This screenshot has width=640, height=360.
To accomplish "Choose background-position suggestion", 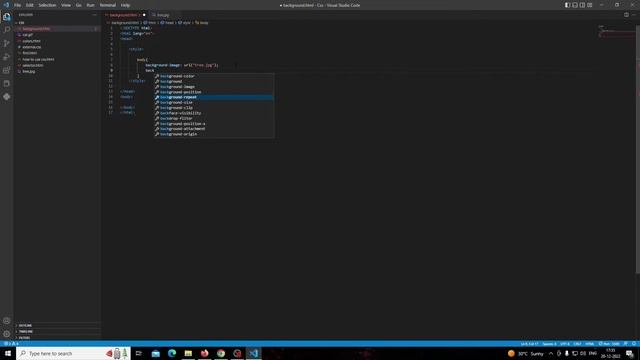I will point(213,92).
